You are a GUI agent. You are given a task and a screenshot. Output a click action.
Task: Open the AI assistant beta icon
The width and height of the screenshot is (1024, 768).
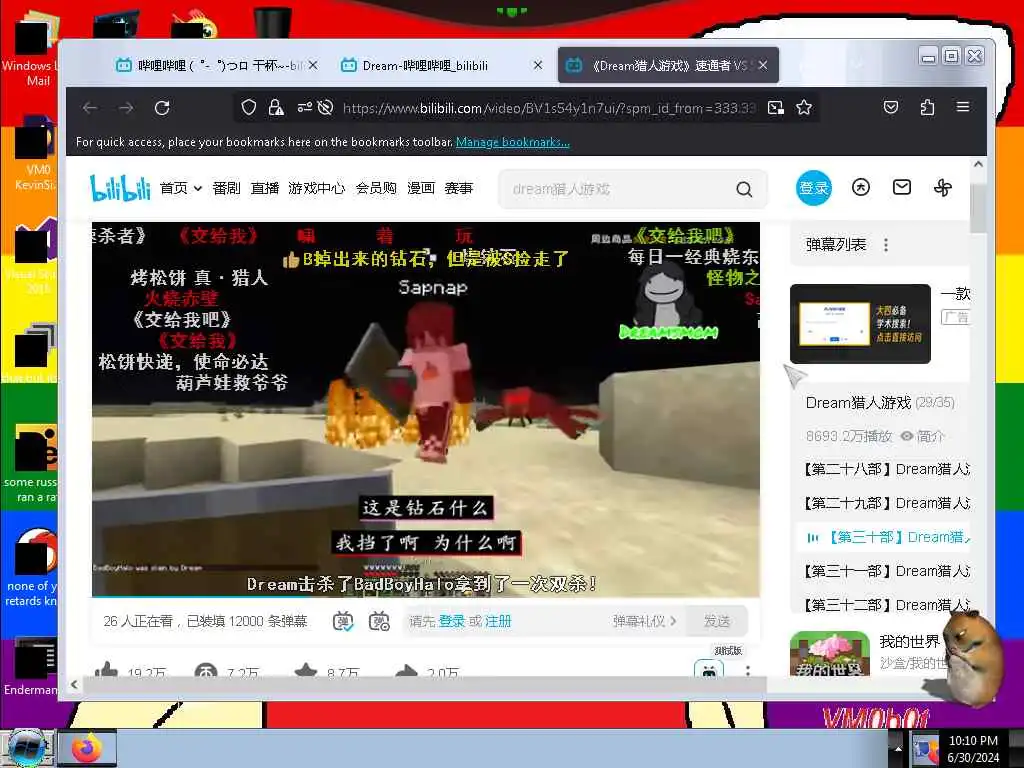tap(709, 669)
